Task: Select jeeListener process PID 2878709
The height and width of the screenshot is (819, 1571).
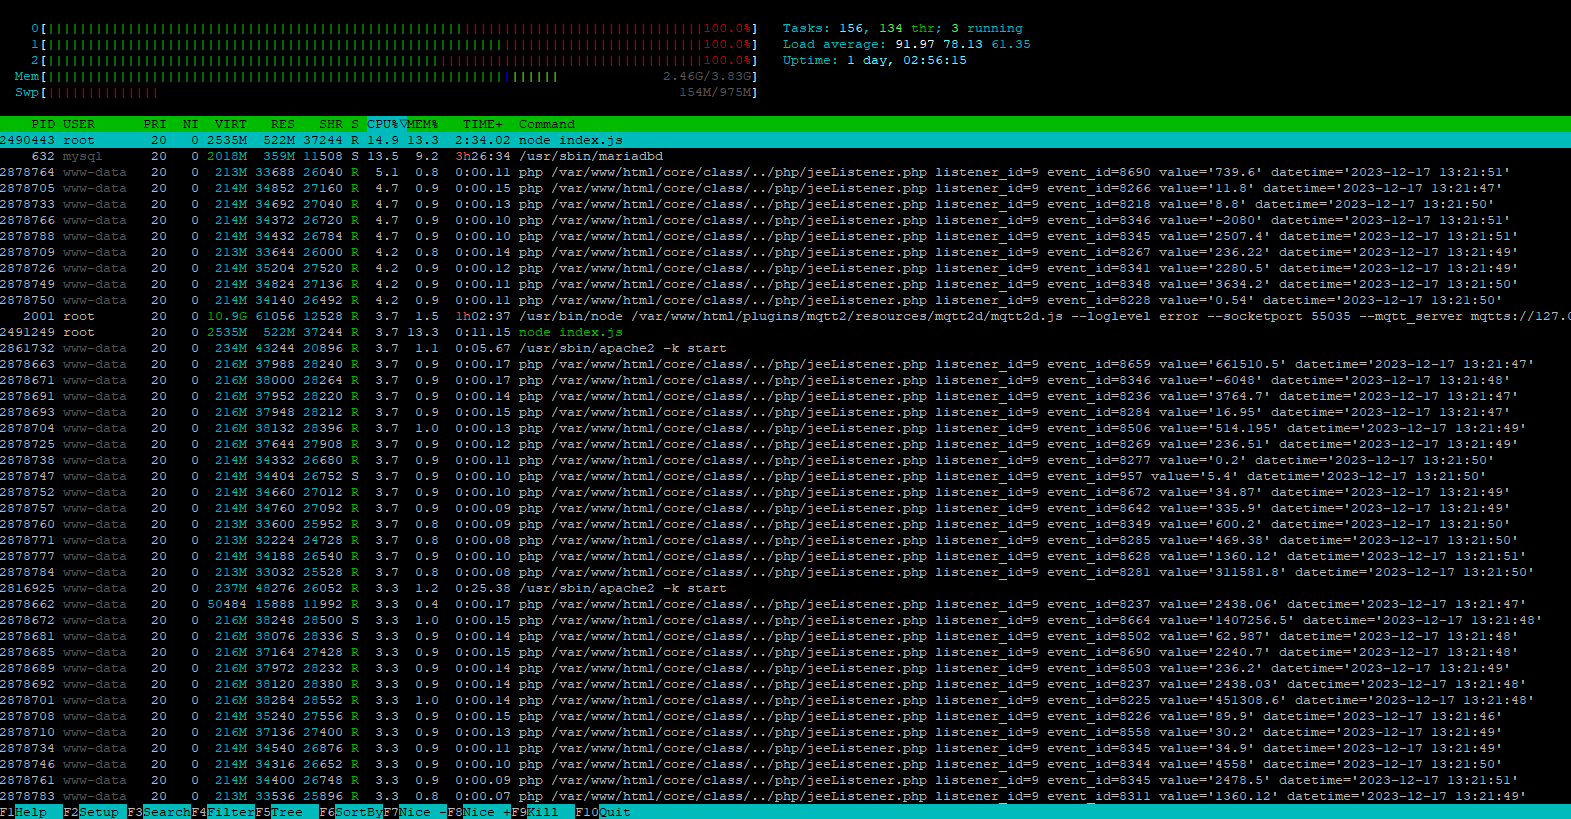Action: click(785, 252)
